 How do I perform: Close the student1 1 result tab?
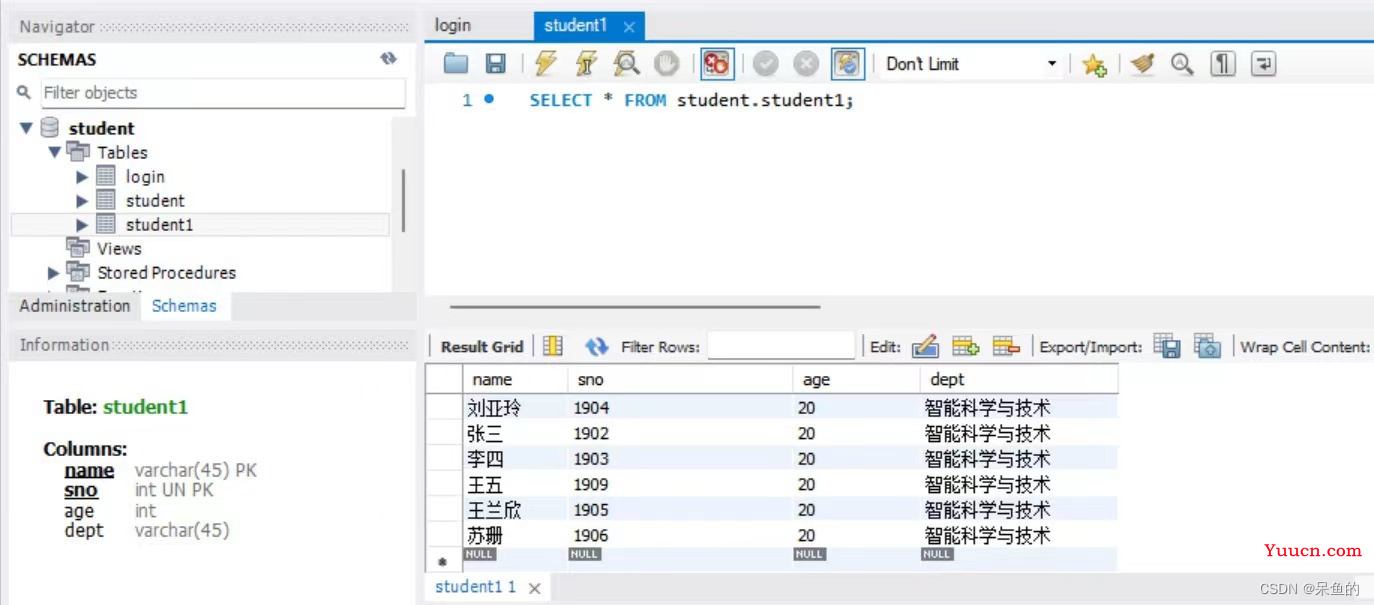point(534,588)
